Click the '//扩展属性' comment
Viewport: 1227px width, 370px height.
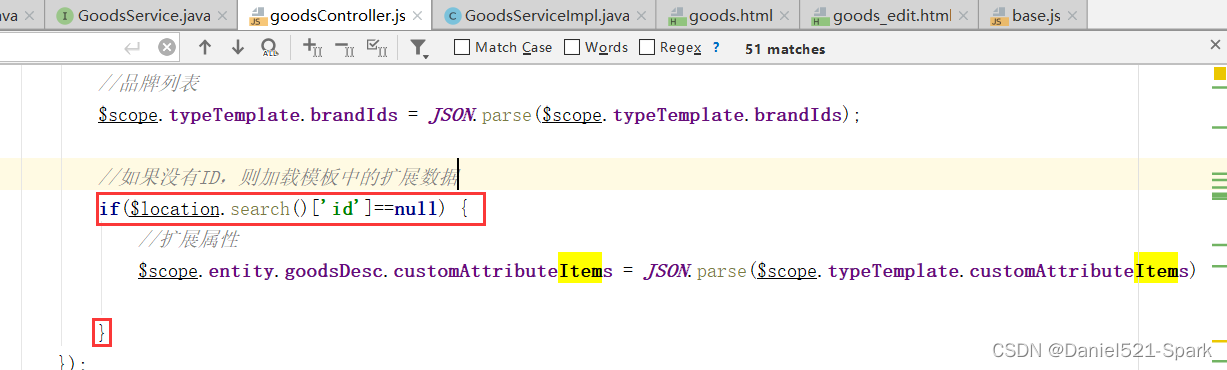pos(188,240)
